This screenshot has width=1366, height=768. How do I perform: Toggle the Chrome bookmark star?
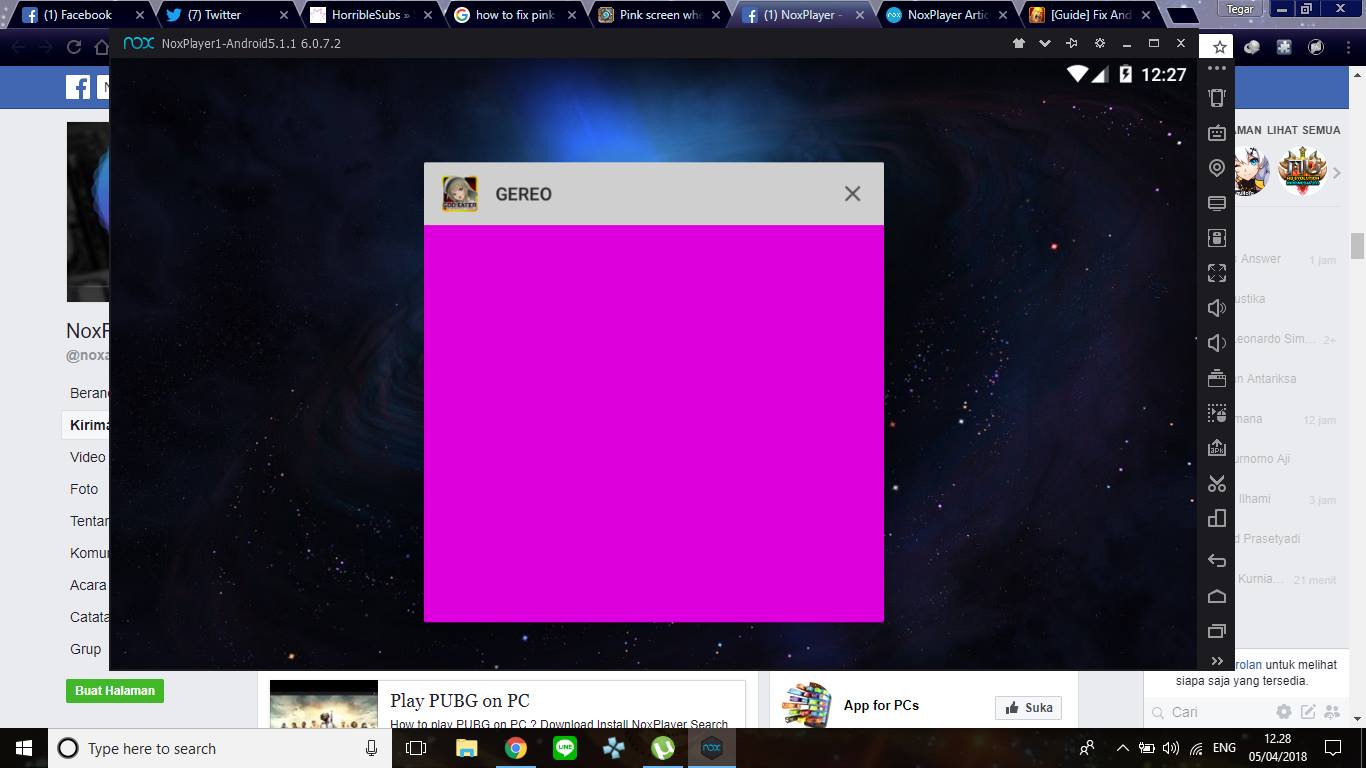click(1220, 47)
